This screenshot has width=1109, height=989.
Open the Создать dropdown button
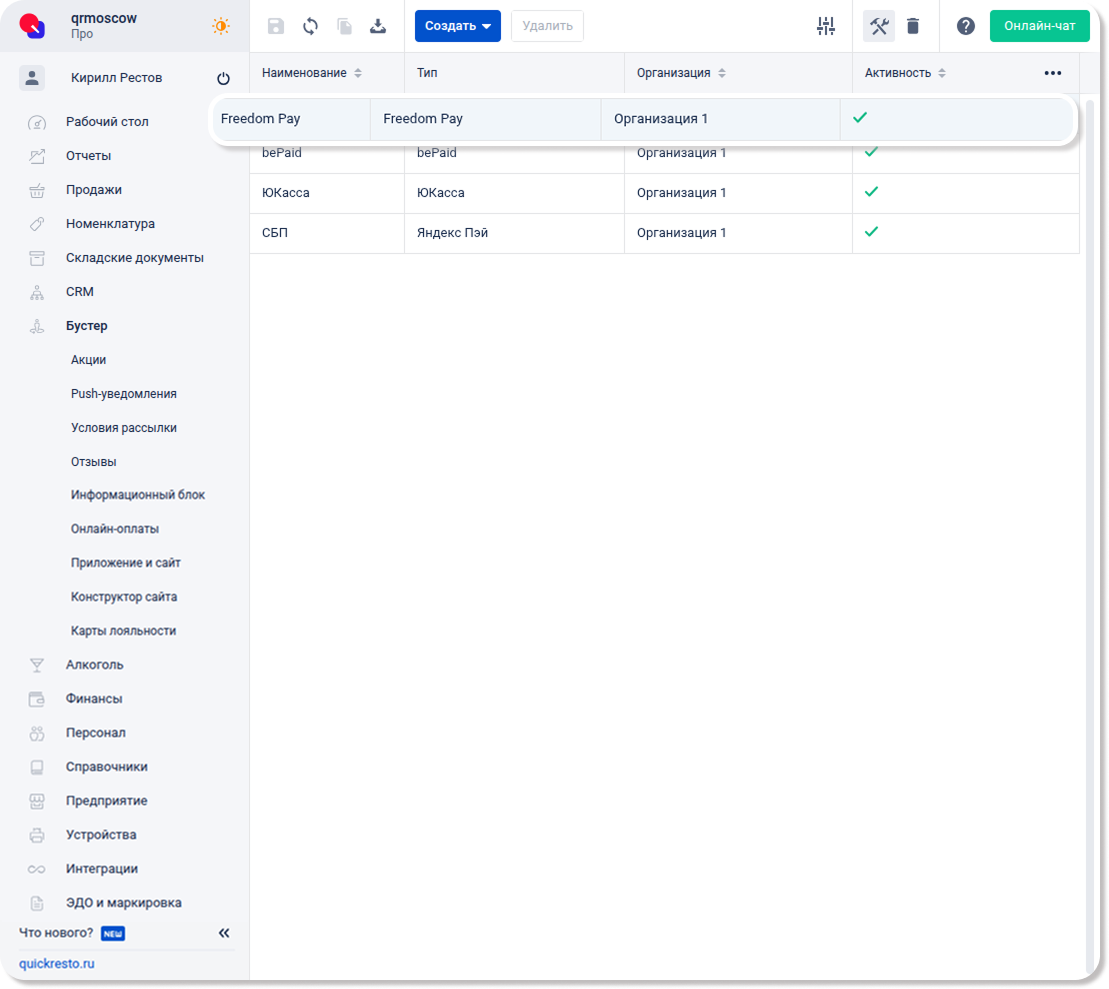[x=457, y=26]
